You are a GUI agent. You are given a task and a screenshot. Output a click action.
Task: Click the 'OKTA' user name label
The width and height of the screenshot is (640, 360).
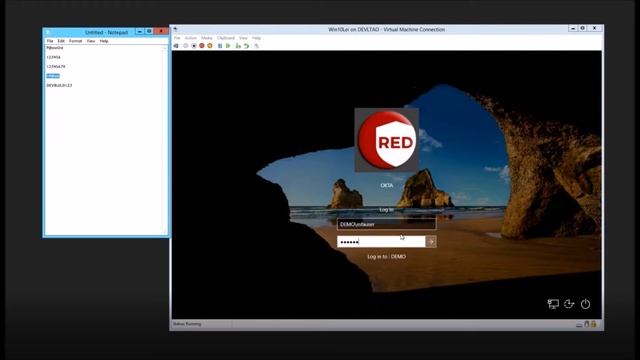pyautogui.click(x=387, y=185)
